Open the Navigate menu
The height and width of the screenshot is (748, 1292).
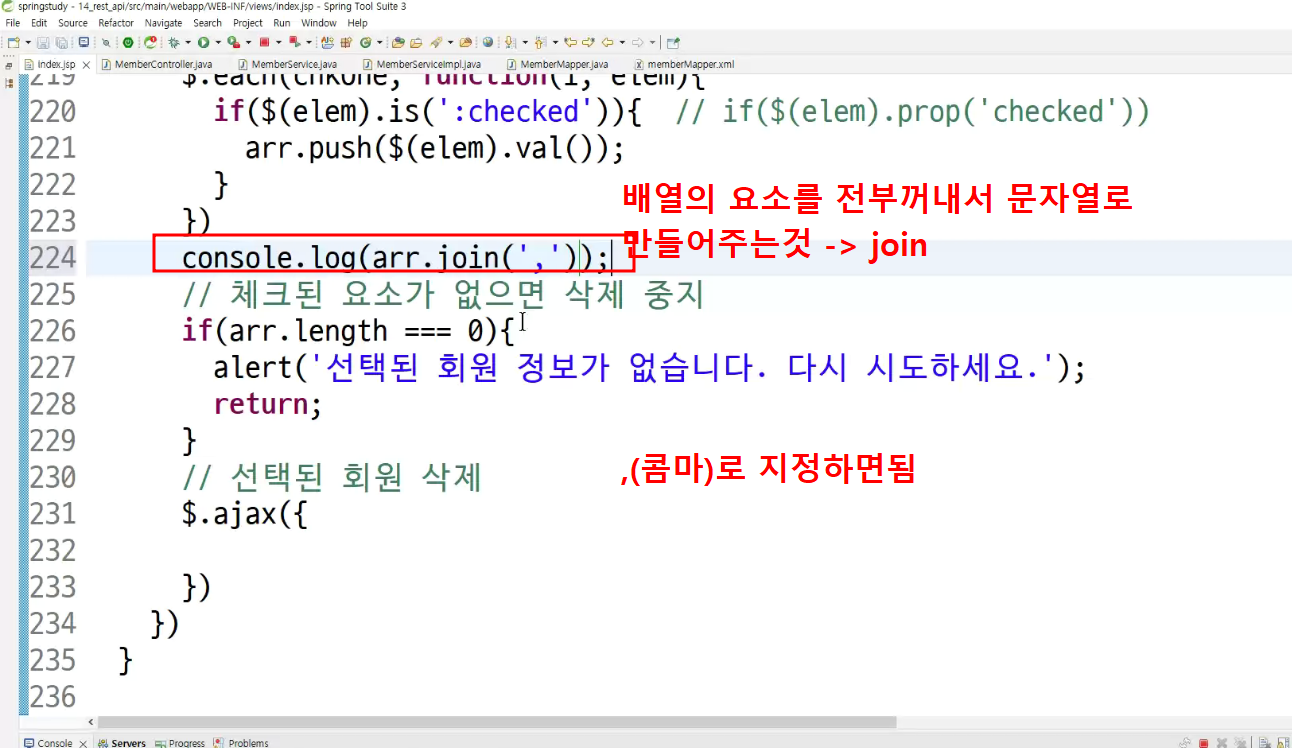[x=164, y=23]
